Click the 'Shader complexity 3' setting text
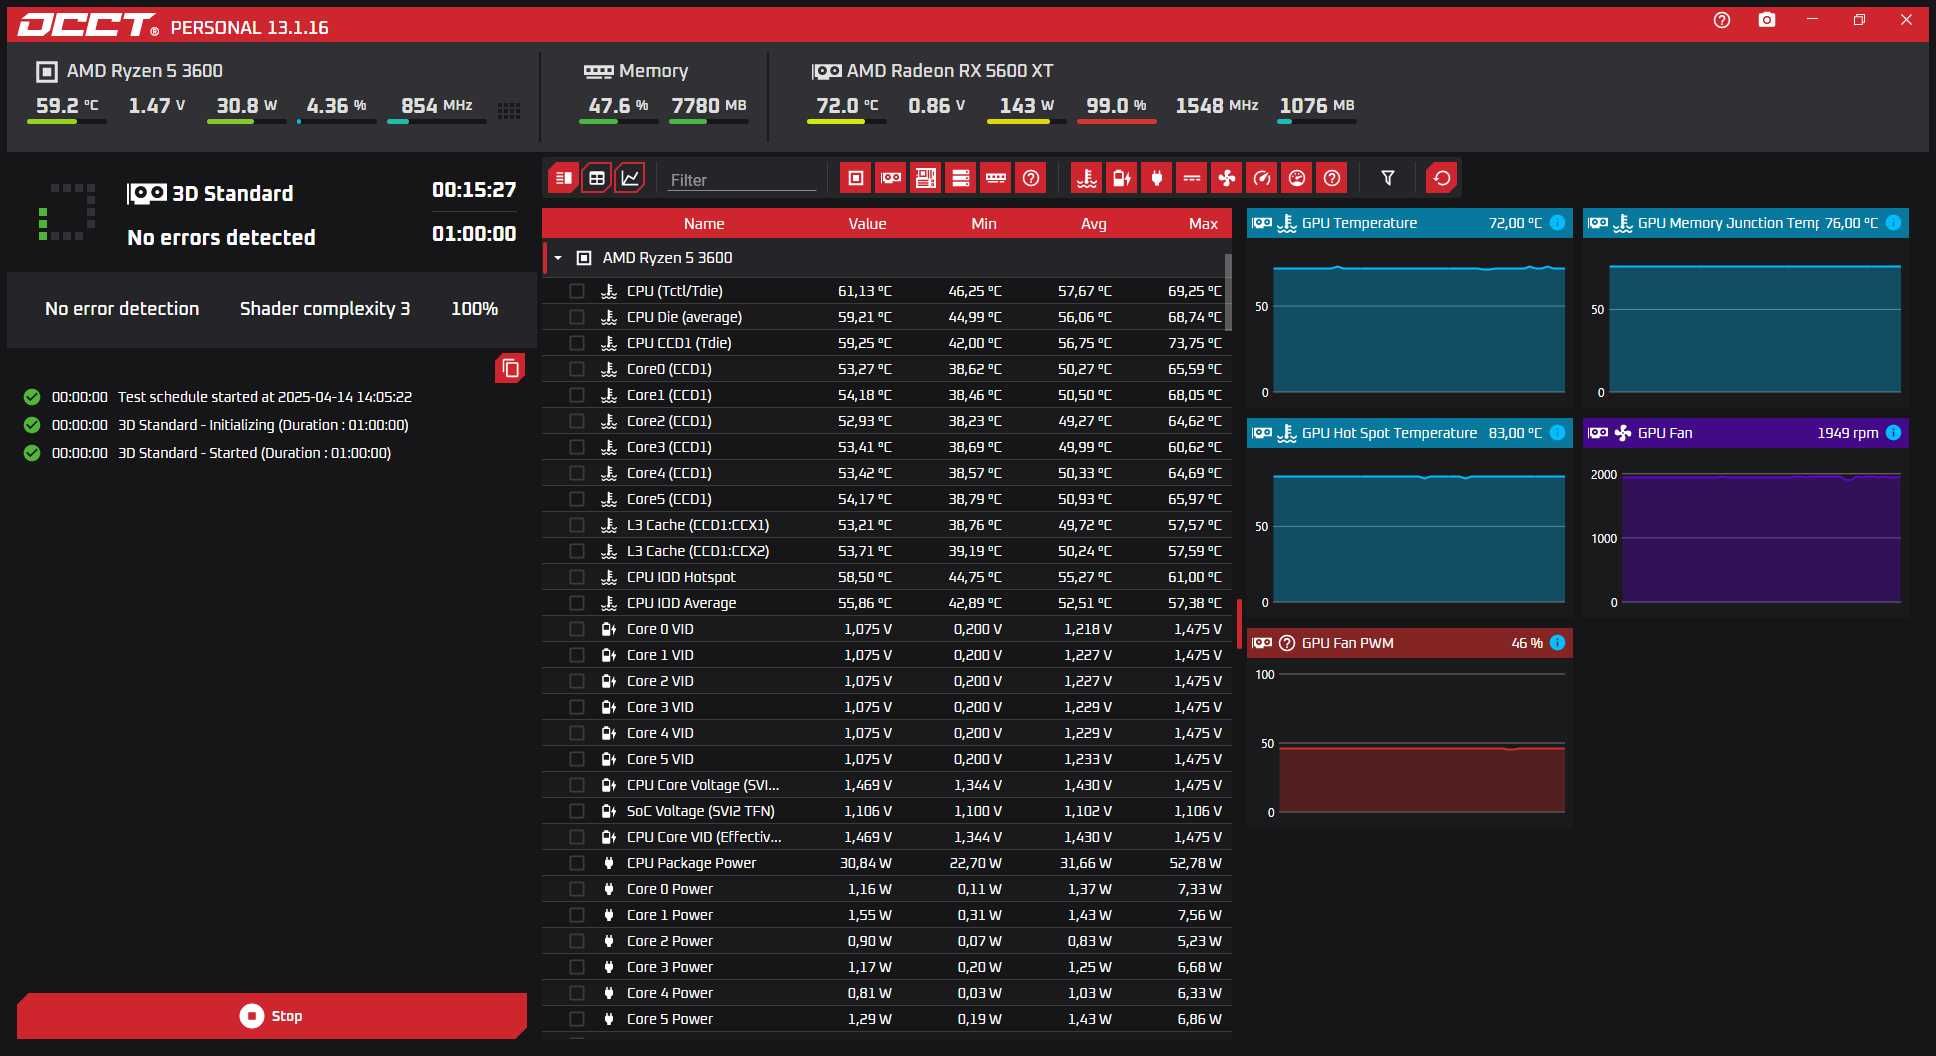 (x=325, y=309)
